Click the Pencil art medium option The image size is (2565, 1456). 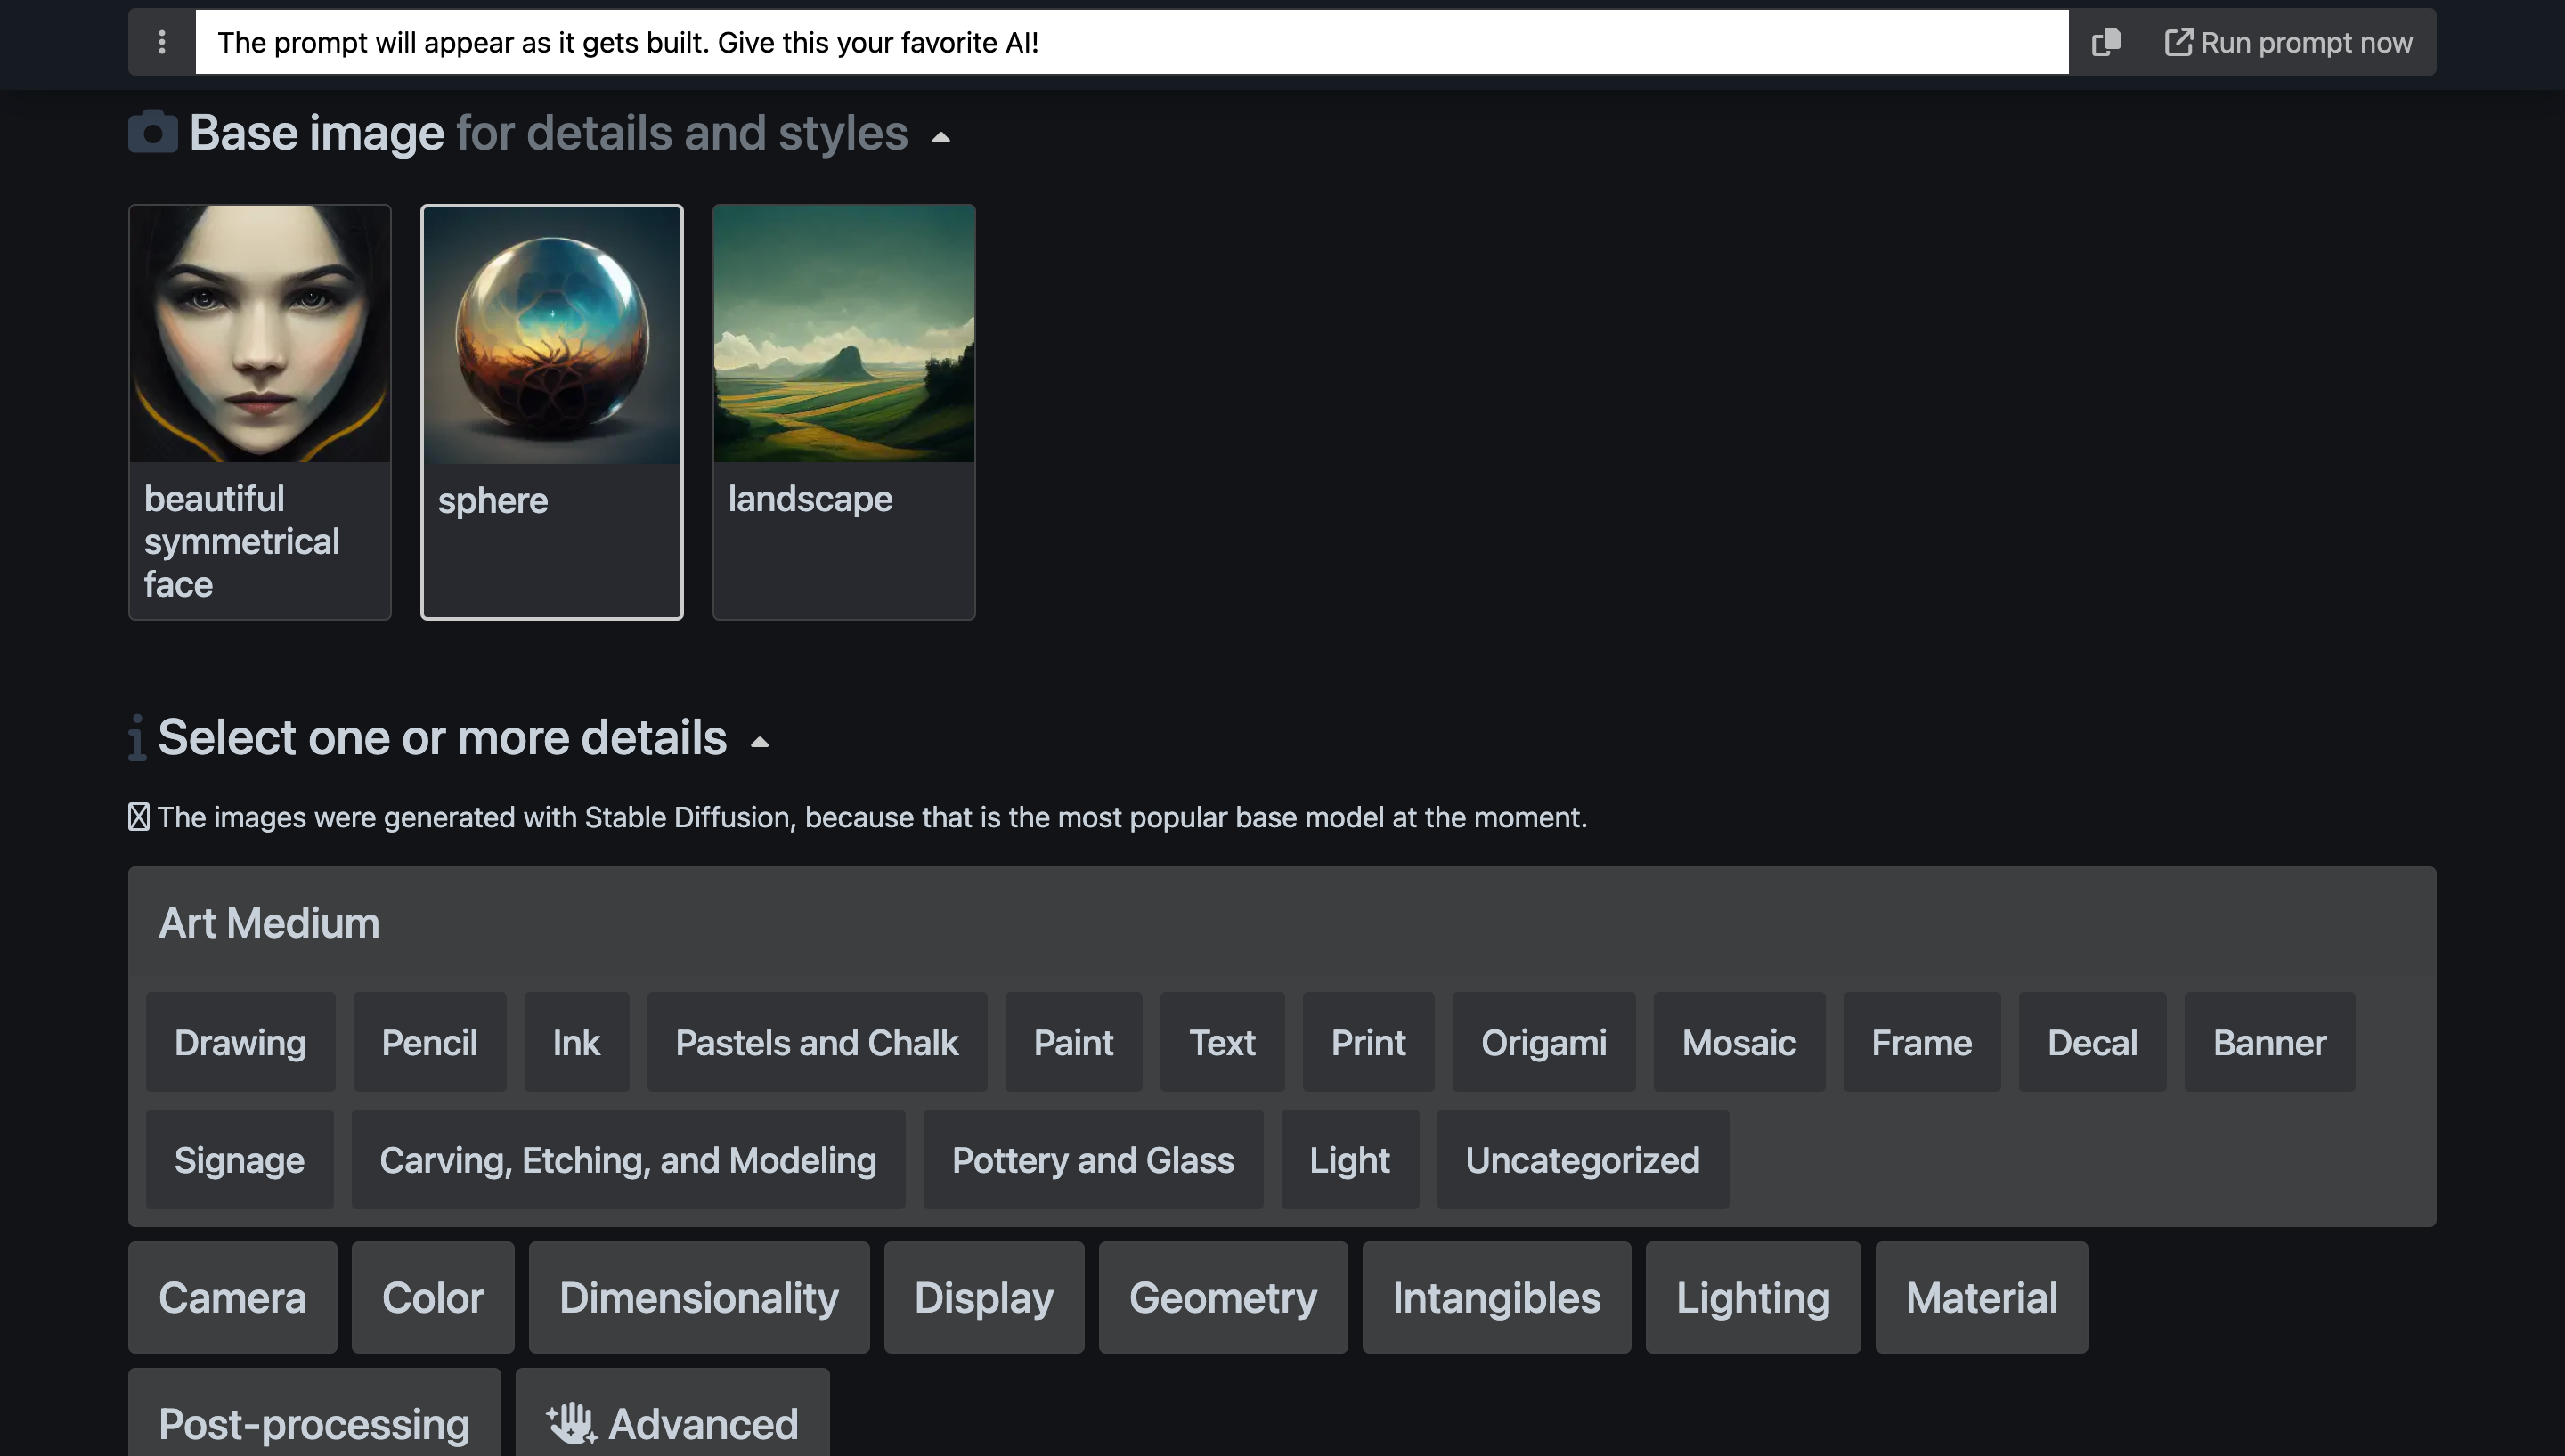coord(428,1040)
